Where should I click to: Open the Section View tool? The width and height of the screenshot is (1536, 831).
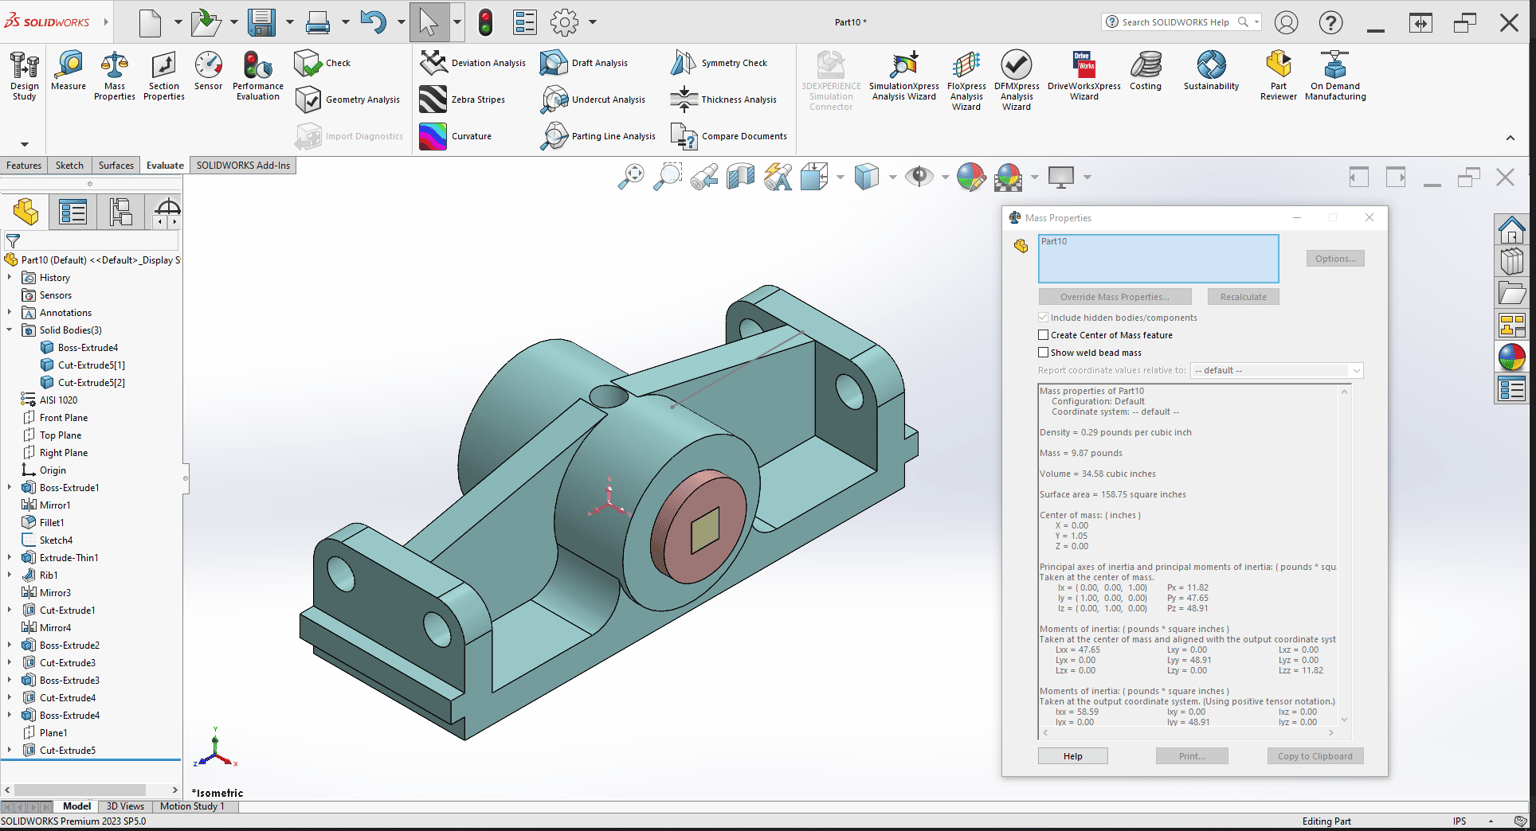pyautogui.click(x=741, y=178)
